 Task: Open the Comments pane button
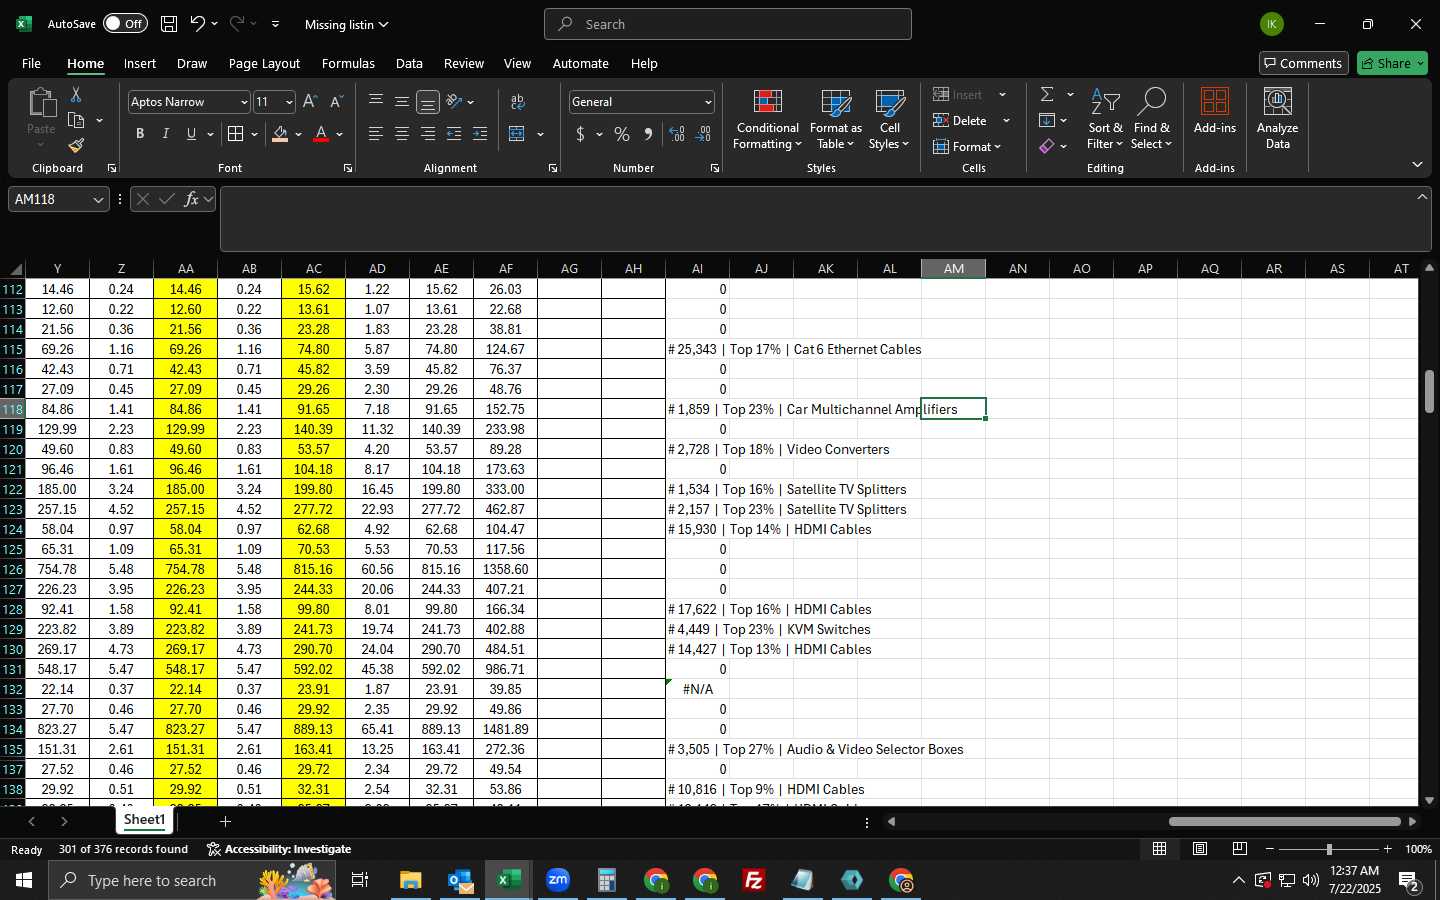[1304, 63]
